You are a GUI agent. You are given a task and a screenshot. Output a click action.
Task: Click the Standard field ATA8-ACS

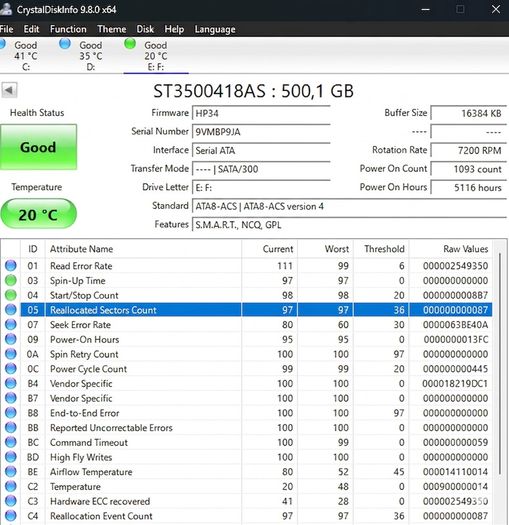point(349,206)
